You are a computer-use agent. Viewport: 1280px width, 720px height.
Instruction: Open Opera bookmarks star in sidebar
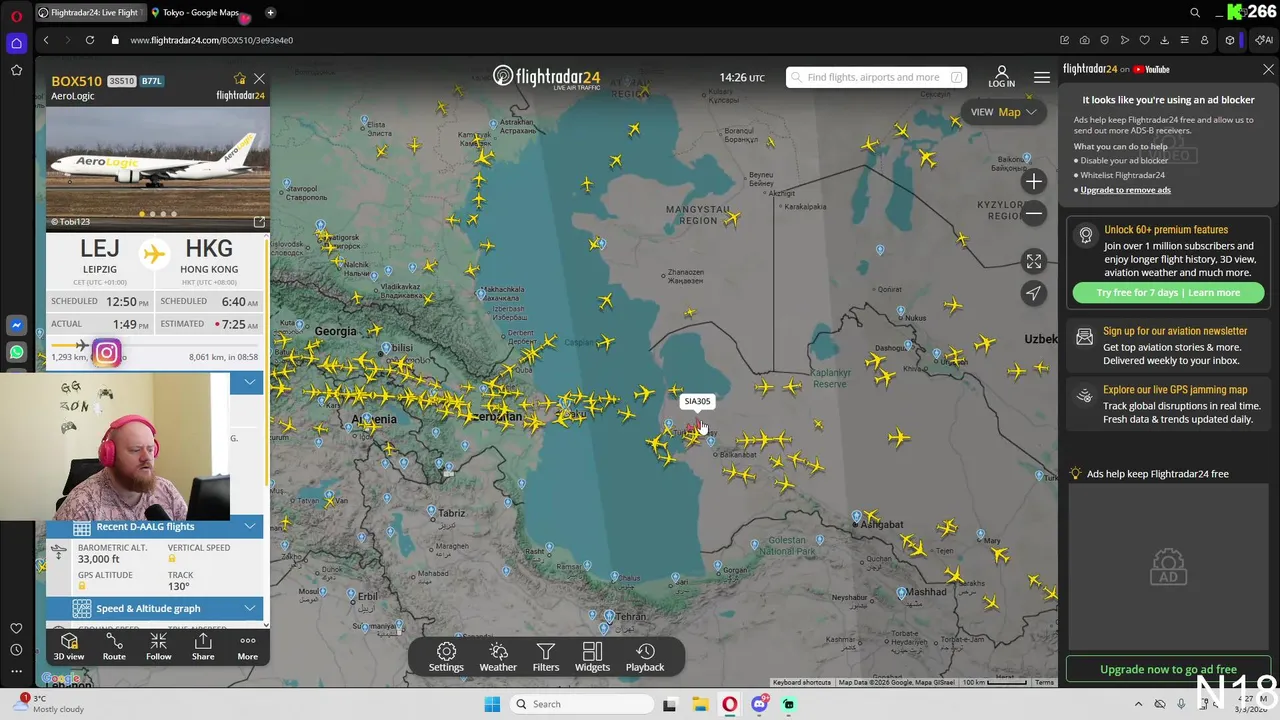pyautogui.click(x=16, y=70)
